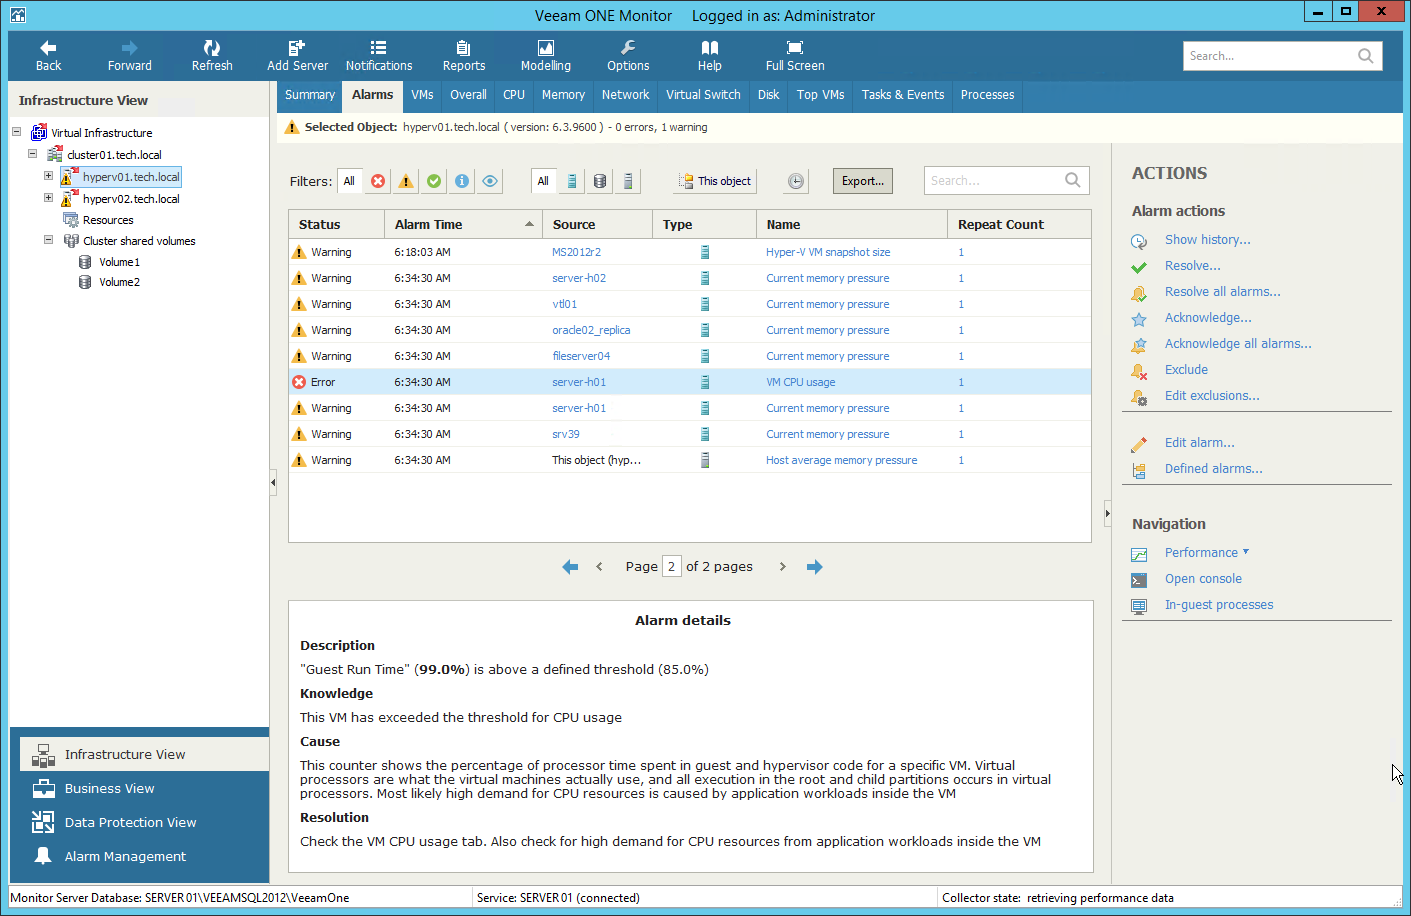Open Alarm Management view
The image size is (1411, 916).
pos(145,857)
